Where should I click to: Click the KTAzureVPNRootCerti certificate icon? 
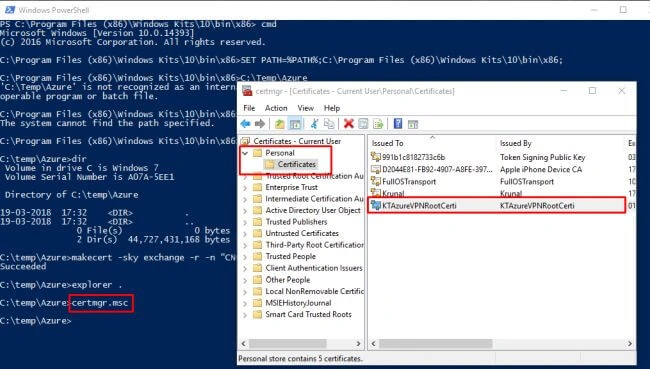click(x=376, y=205)
